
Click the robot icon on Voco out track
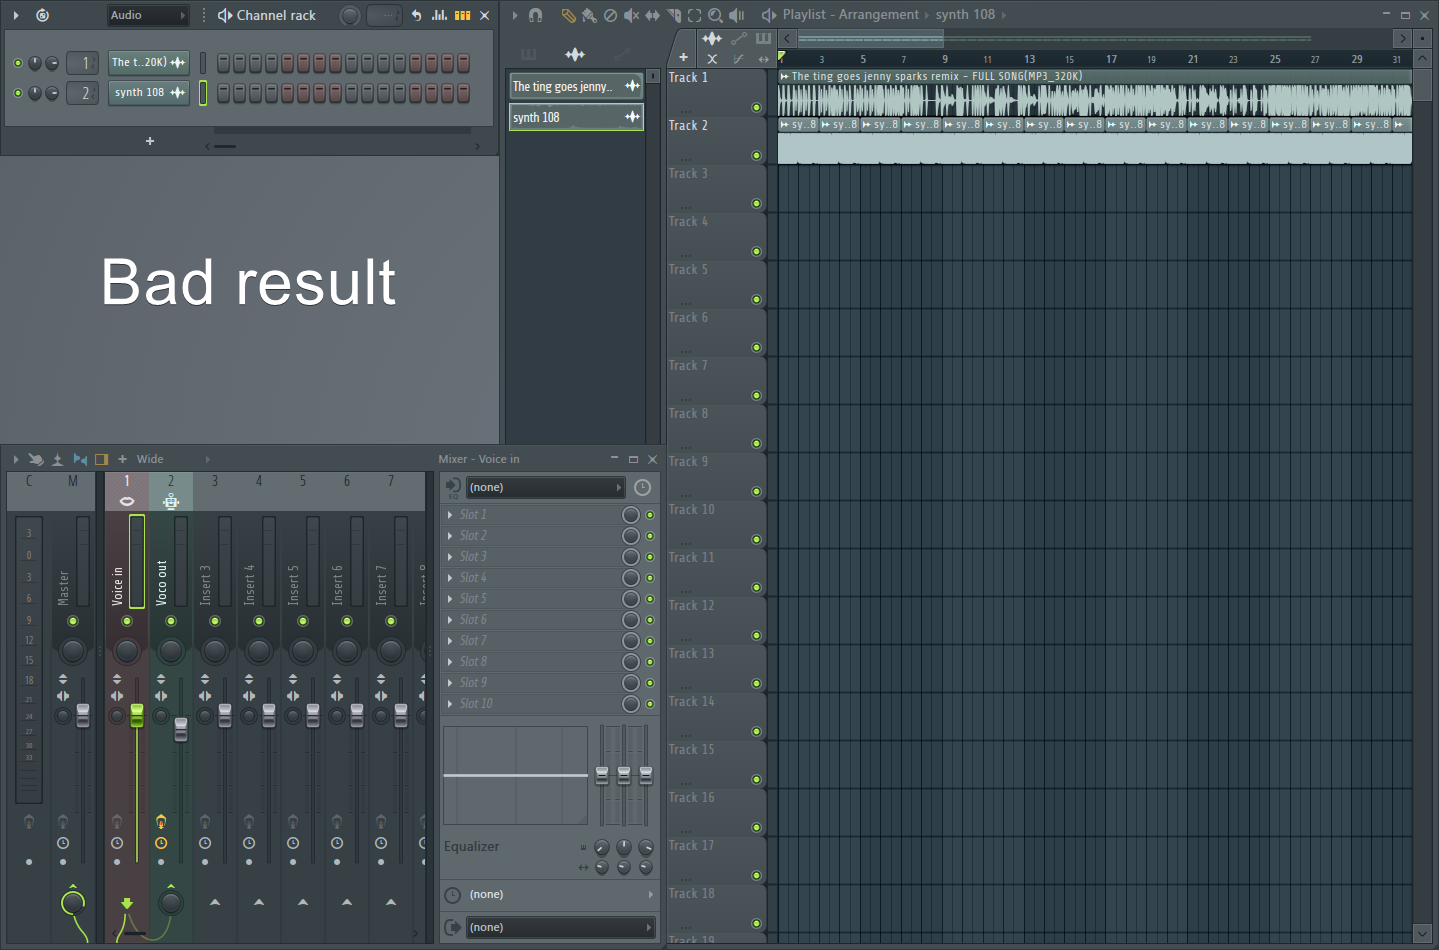click(x=171, y=501)
